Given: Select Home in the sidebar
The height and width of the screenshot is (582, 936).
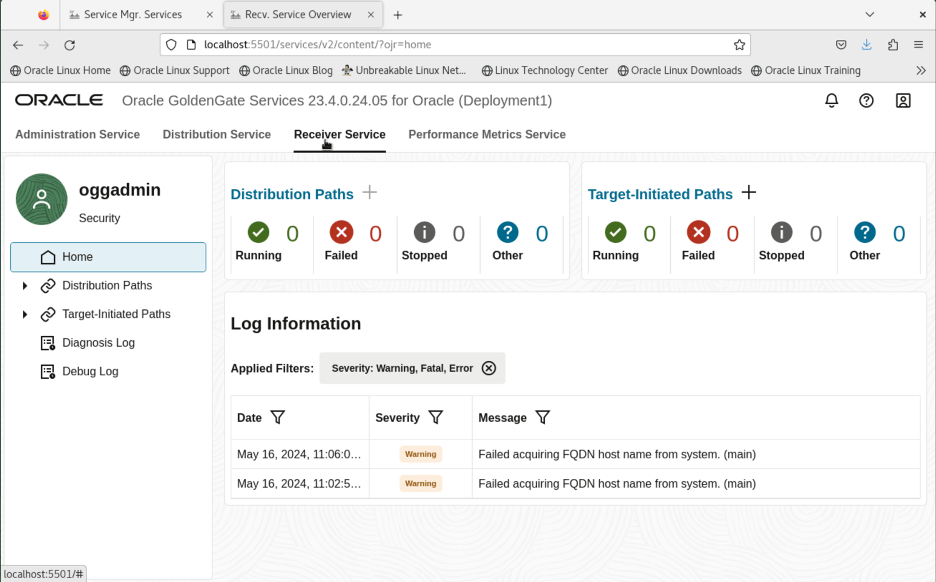Looking at the screenshot, I should pyautogui.click(x=108, y=257).
